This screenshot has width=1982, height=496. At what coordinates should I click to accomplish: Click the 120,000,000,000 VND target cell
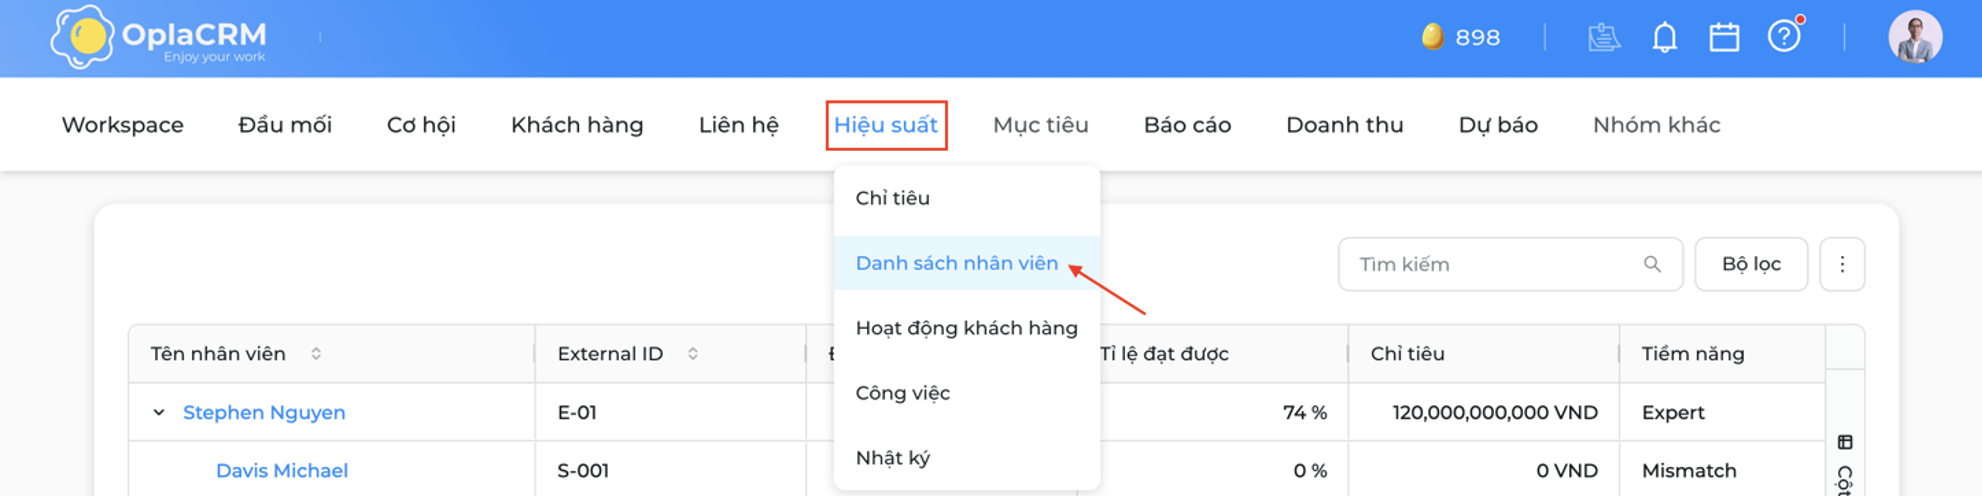[1484, 412]
